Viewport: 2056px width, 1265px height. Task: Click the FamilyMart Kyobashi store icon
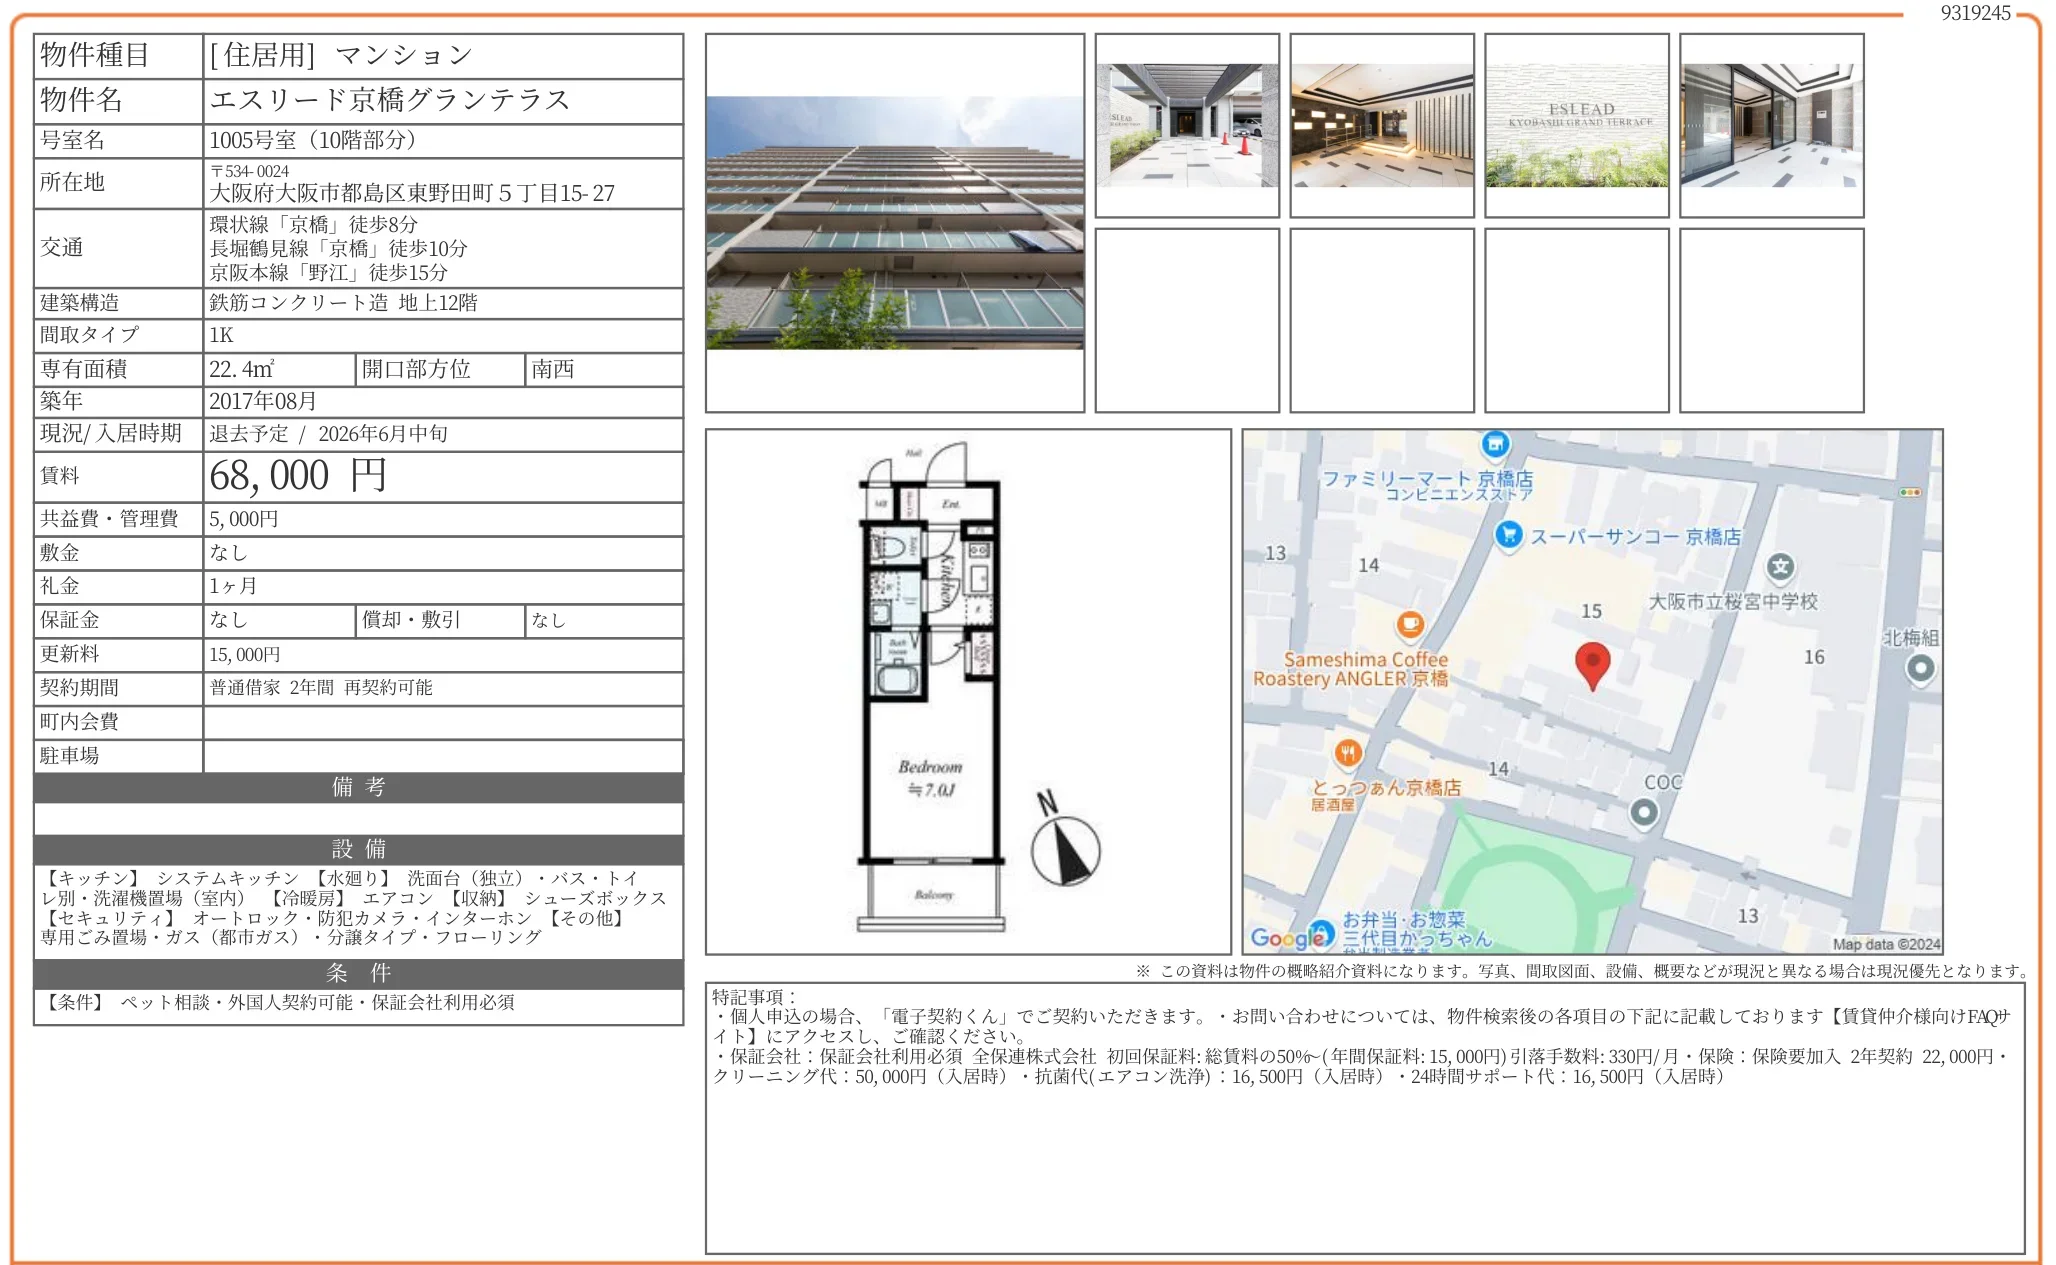[x=1495, y=443]
